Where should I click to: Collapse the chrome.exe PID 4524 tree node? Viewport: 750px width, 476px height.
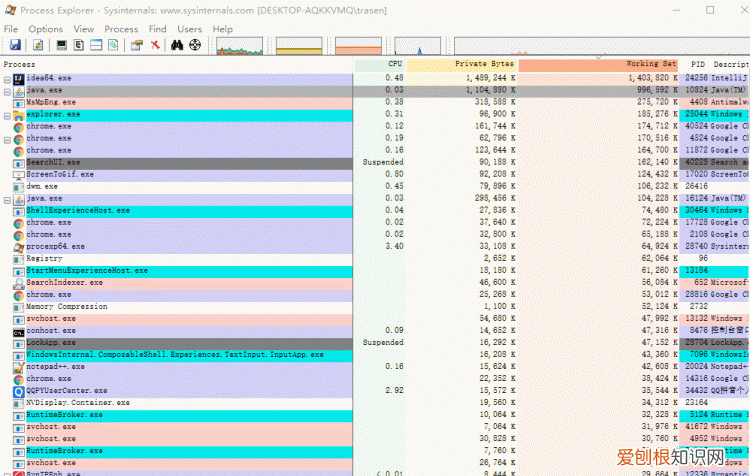[x=7, y=140]
